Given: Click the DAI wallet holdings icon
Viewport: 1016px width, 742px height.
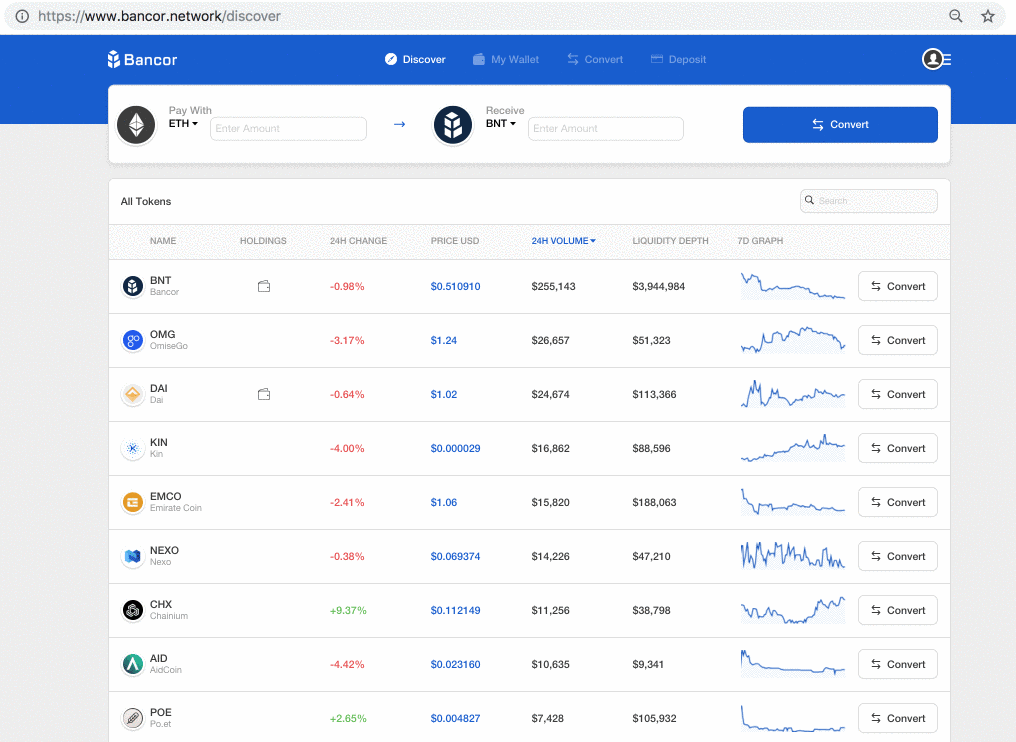Looking at the screenshot, I should pyautogui.click(x=264, y=394).
